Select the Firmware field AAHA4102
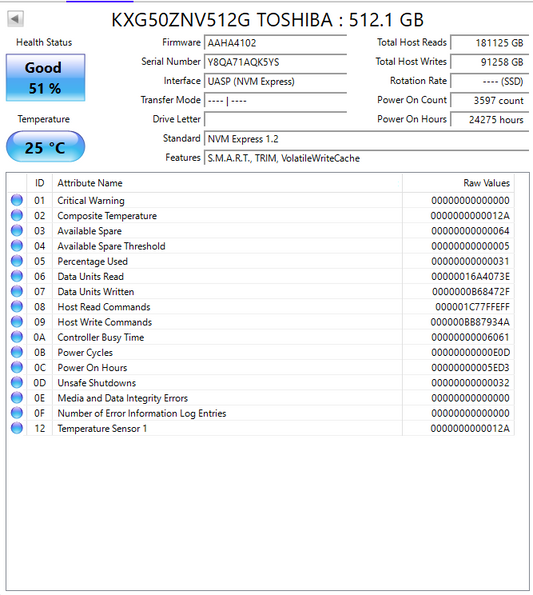 275,42
